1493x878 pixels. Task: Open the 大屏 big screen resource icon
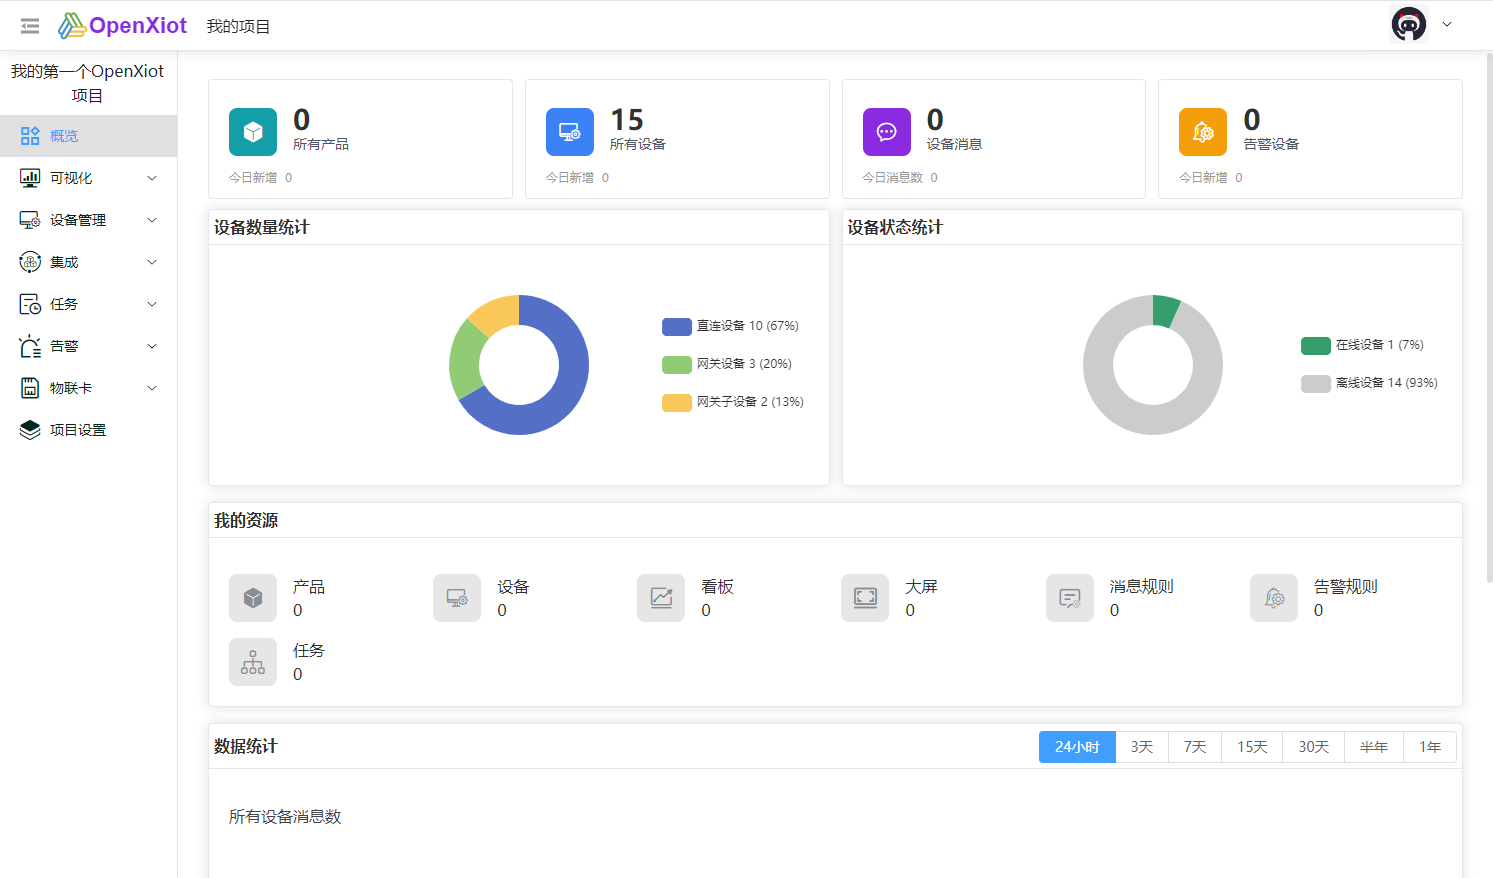[865, 598]
